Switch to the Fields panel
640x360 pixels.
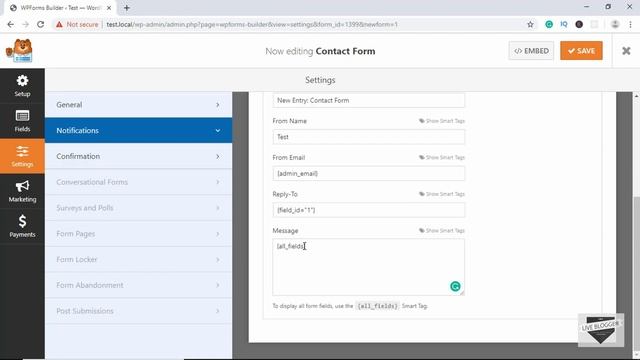click(x=22, y=121)
